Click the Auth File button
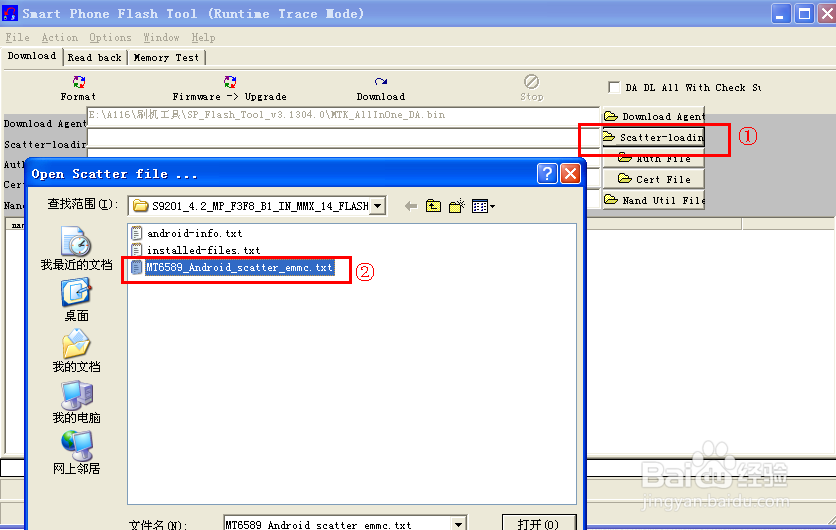The image size is (836, 530). [654, 158]
